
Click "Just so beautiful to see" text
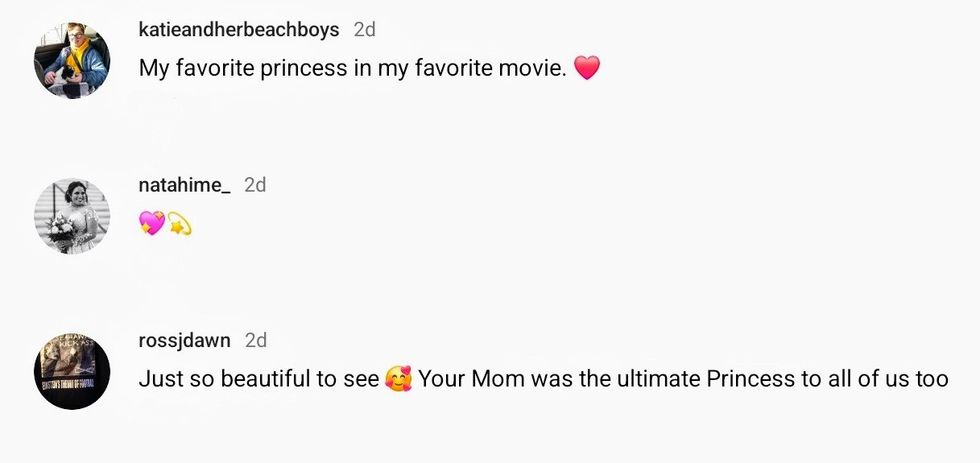coord(258,380)
